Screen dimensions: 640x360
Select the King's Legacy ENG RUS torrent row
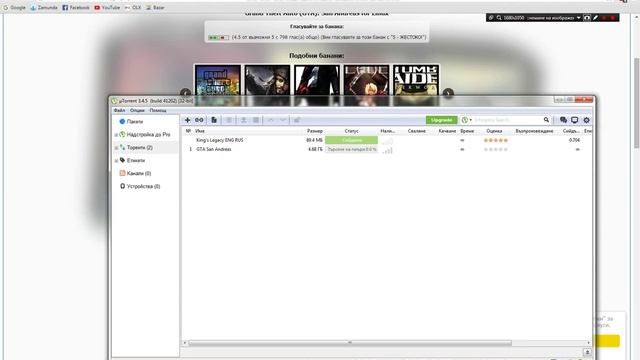pyautogui.click(x=386, y=140)
